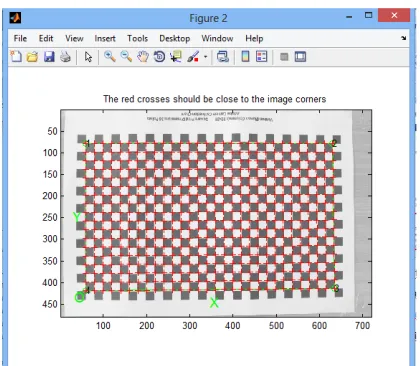This screenshot has height=366, width=420.
Task: Save the figure with the floppy disk icon
Action: (x=49, y=57)
